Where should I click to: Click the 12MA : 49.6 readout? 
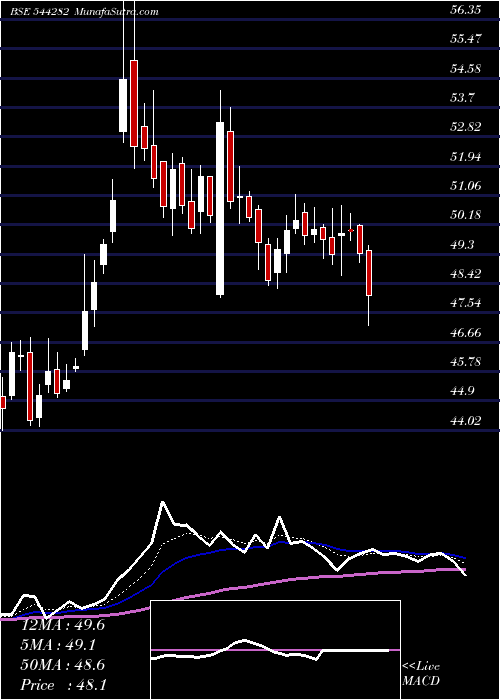(x=63, y=625)
